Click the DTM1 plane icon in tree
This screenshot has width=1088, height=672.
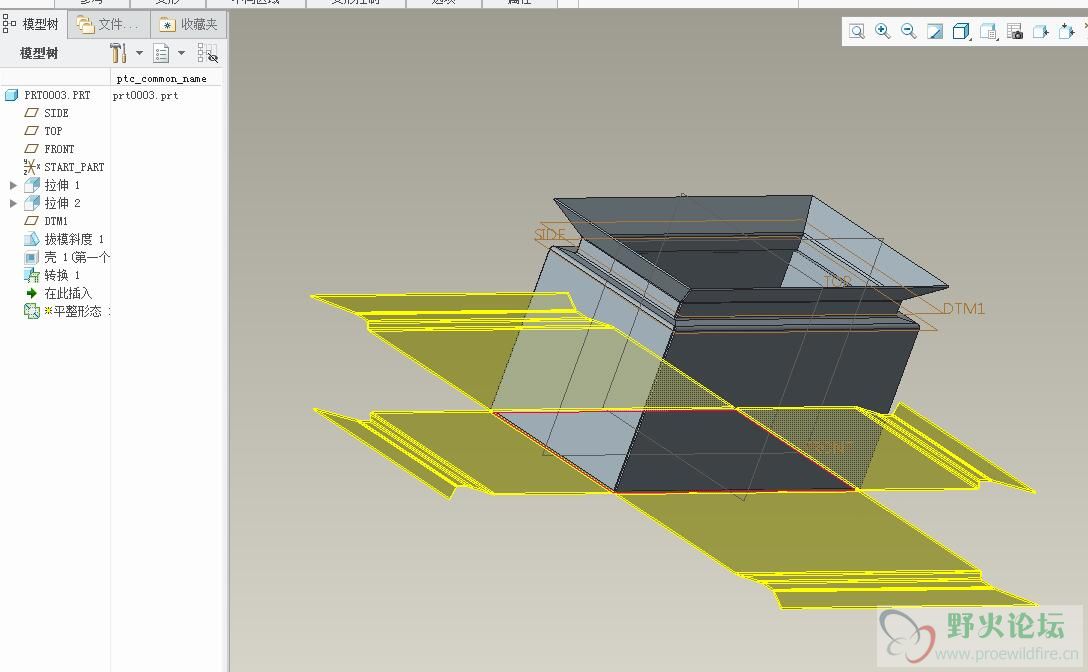[x=32, y=221]
